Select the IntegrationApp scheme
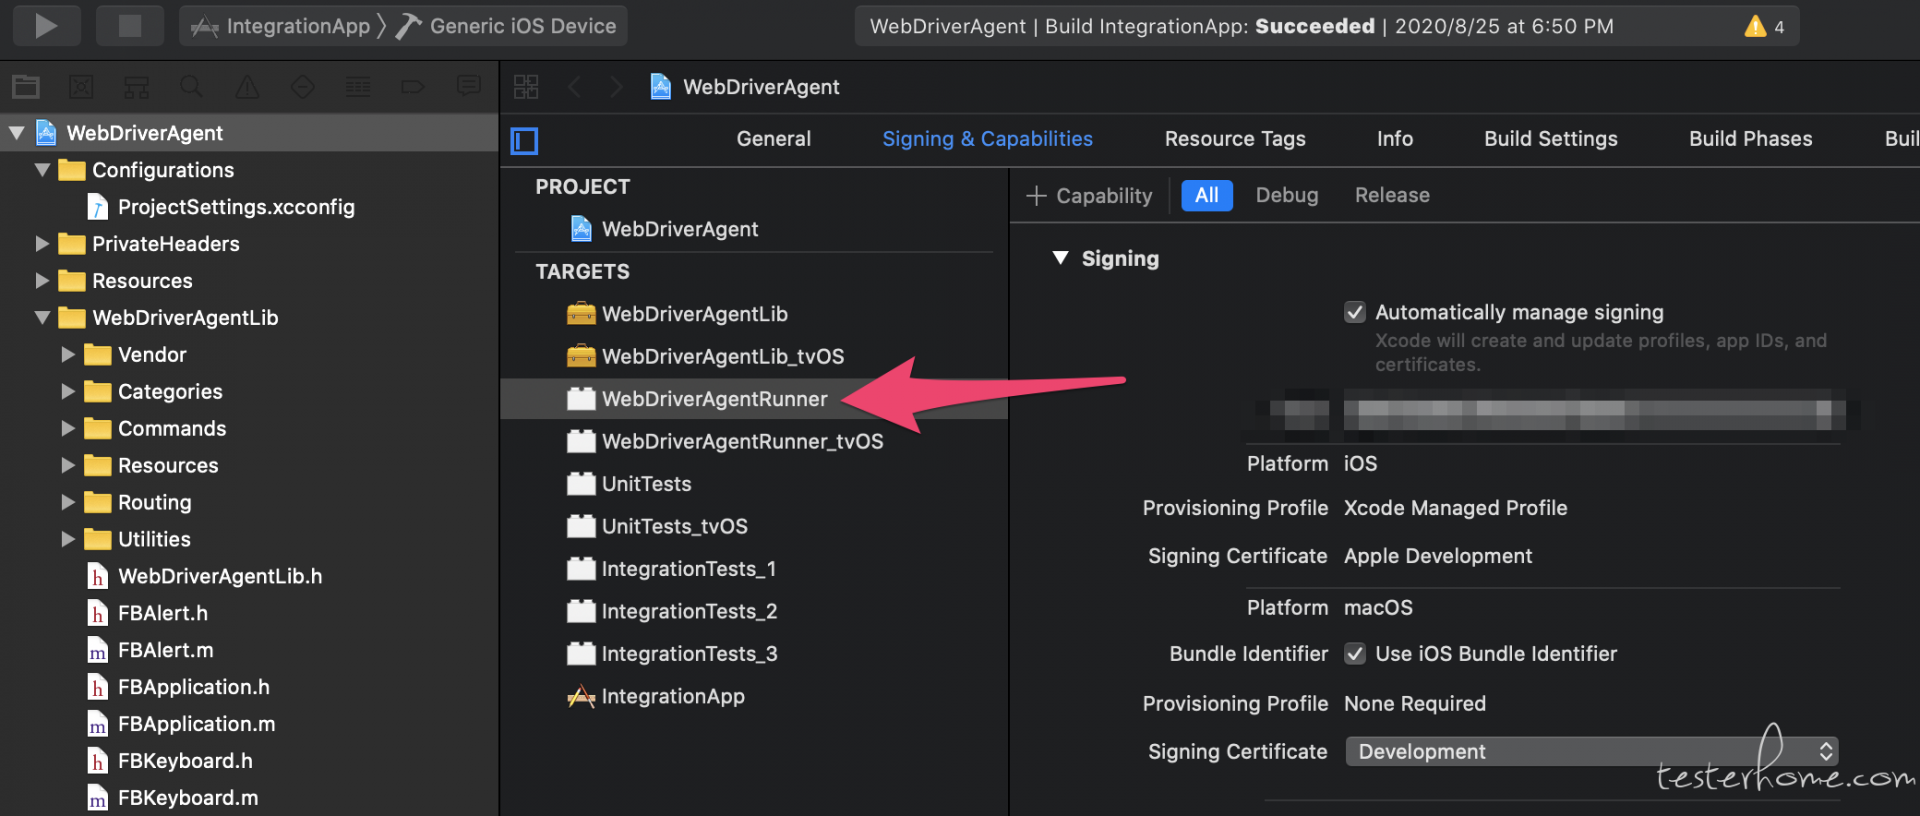This screenshot has width=1920, height=816. click(282, 26)
